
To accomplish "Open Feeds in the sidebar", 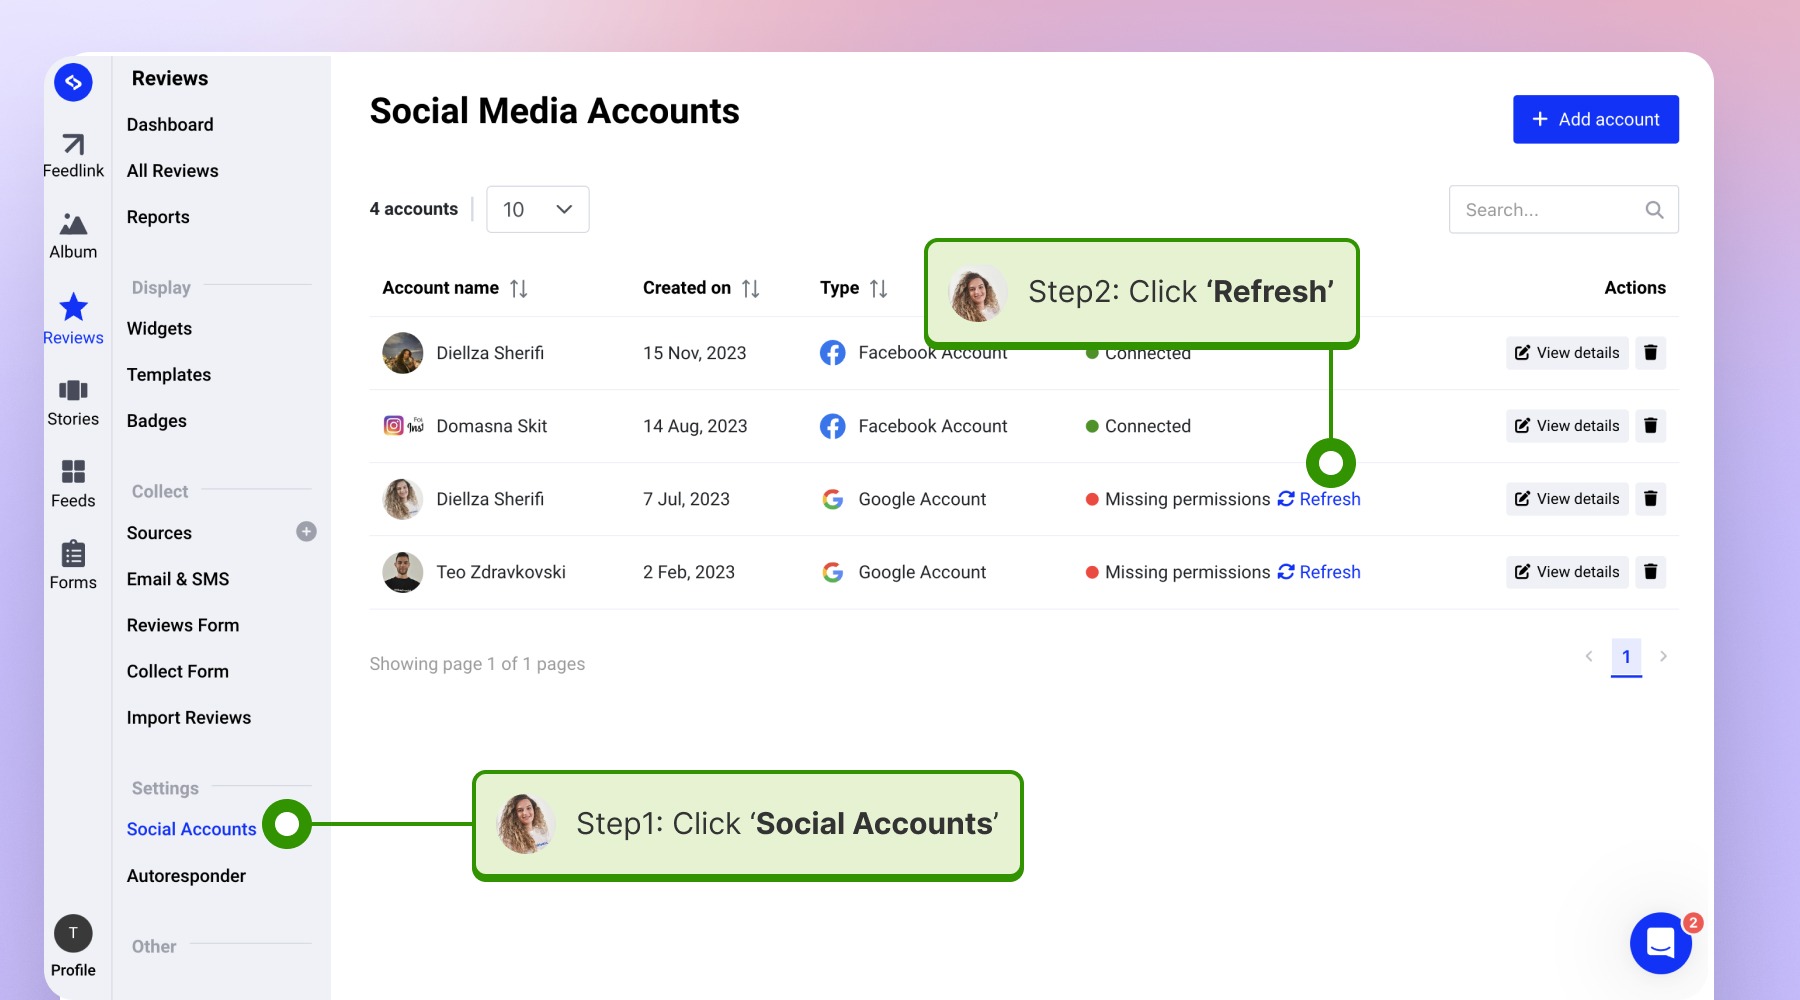I will 73,484.
